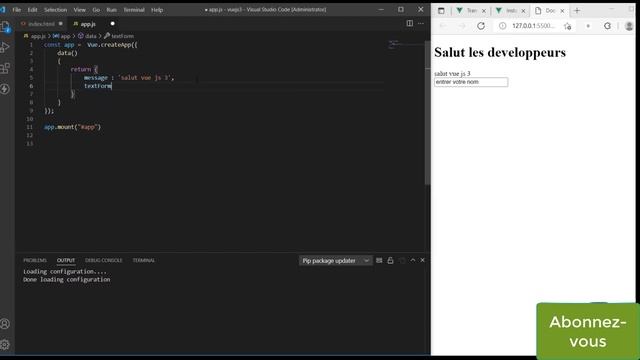Open the Selection menu
The width and height of the screenshot is (640, 360).
pyautogui.click(x=55, y=10)
